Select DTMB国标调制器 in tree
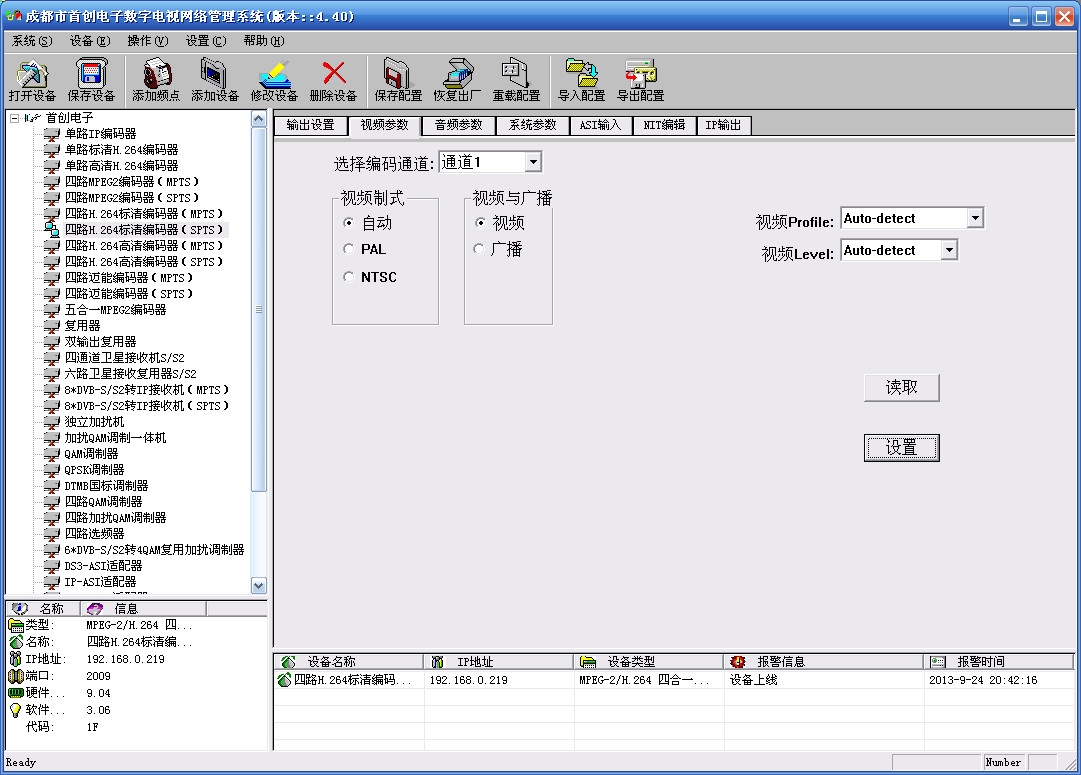Viewport: 1081px width, 775px height. (106, 486)
